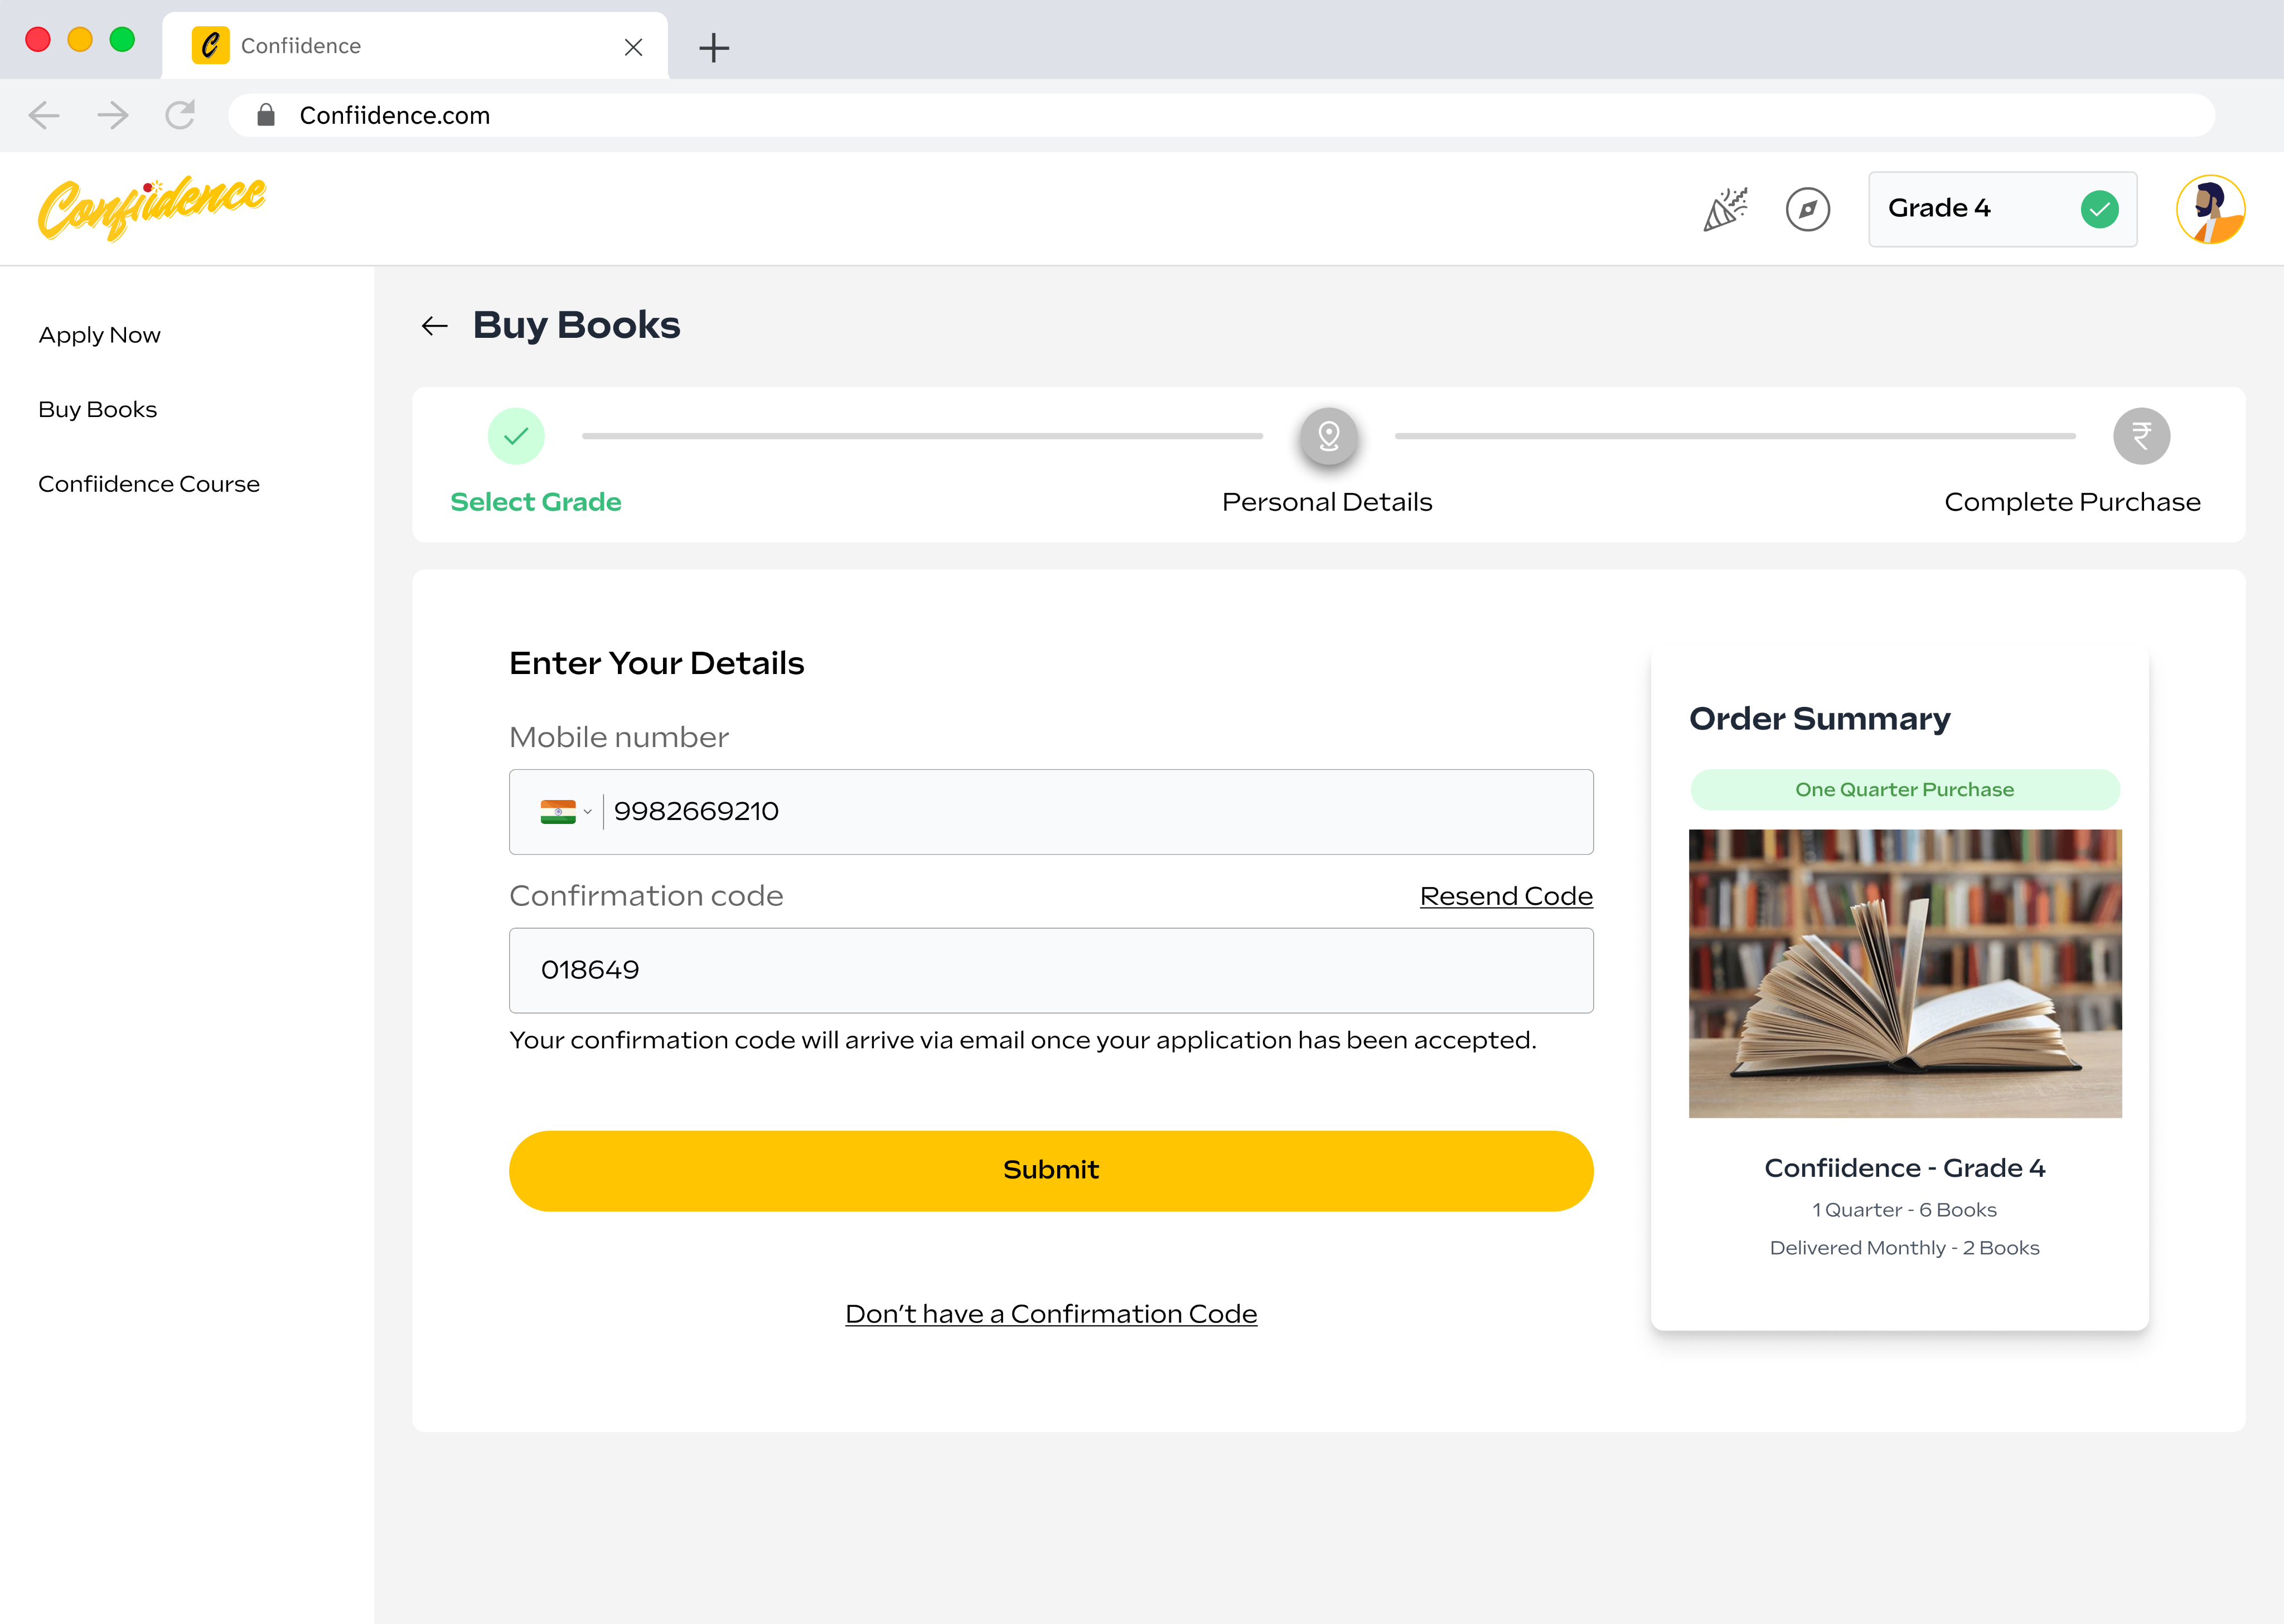Open the compass explore icon
The width and height of the screenshot is (2284, 1624).
click(1807, 209)
